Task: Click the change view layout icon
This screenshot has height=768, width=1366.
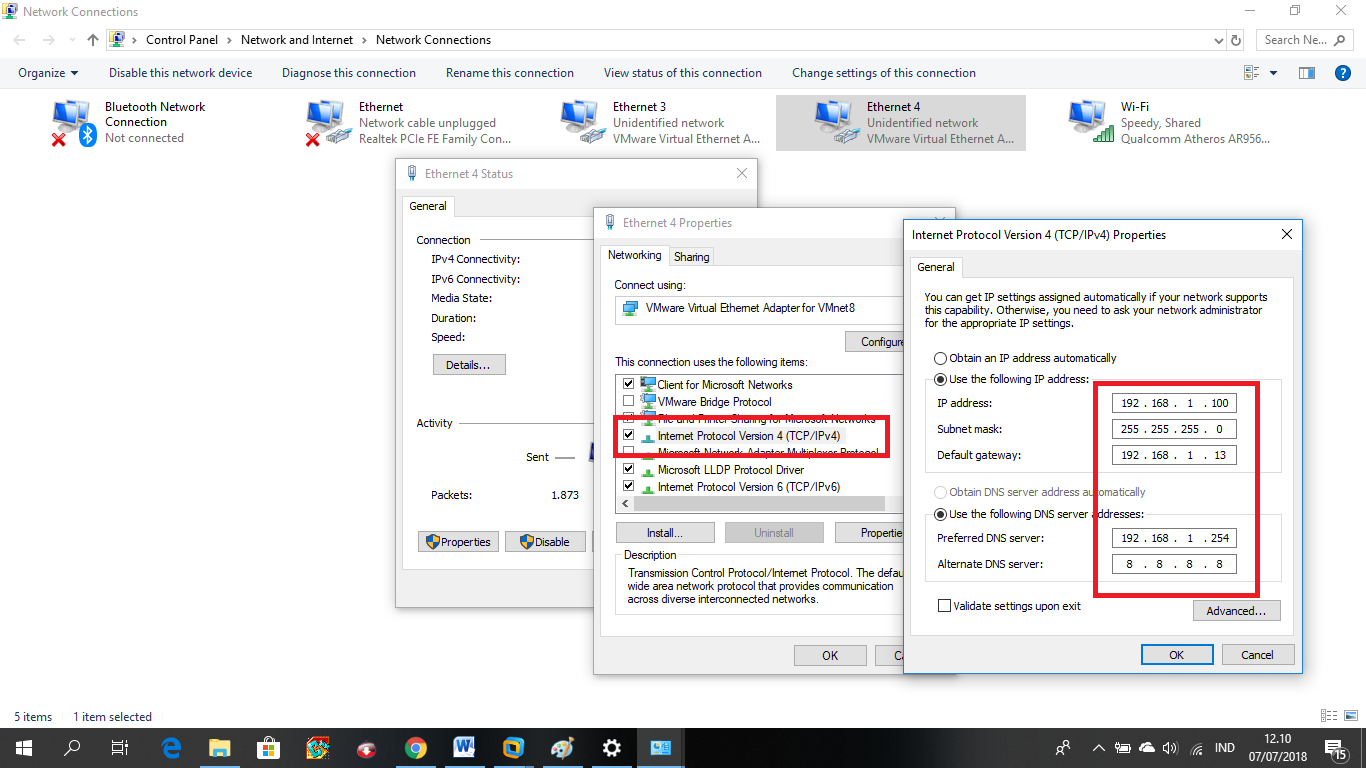Action: click(1251, 73)
